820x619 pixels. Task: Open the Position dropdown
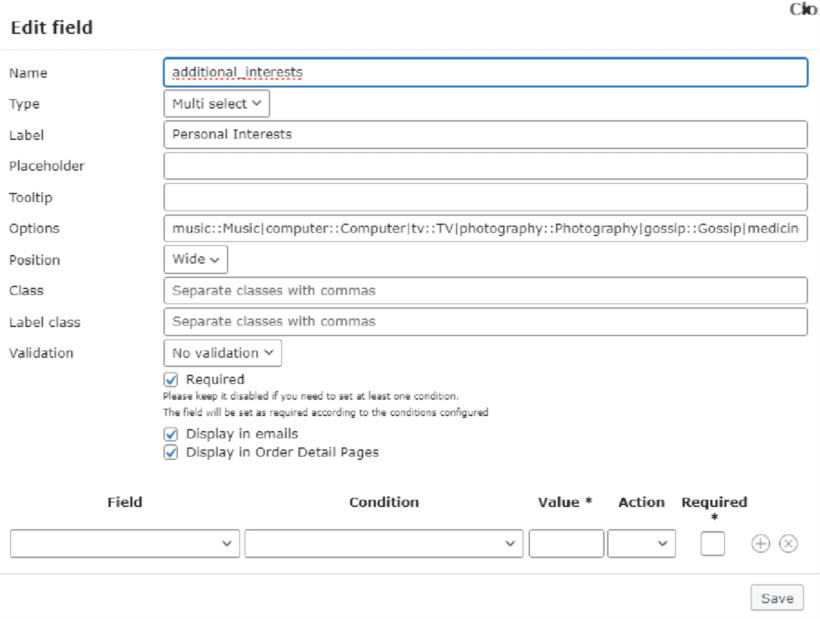pyautogui.click(x=195, y=258)
